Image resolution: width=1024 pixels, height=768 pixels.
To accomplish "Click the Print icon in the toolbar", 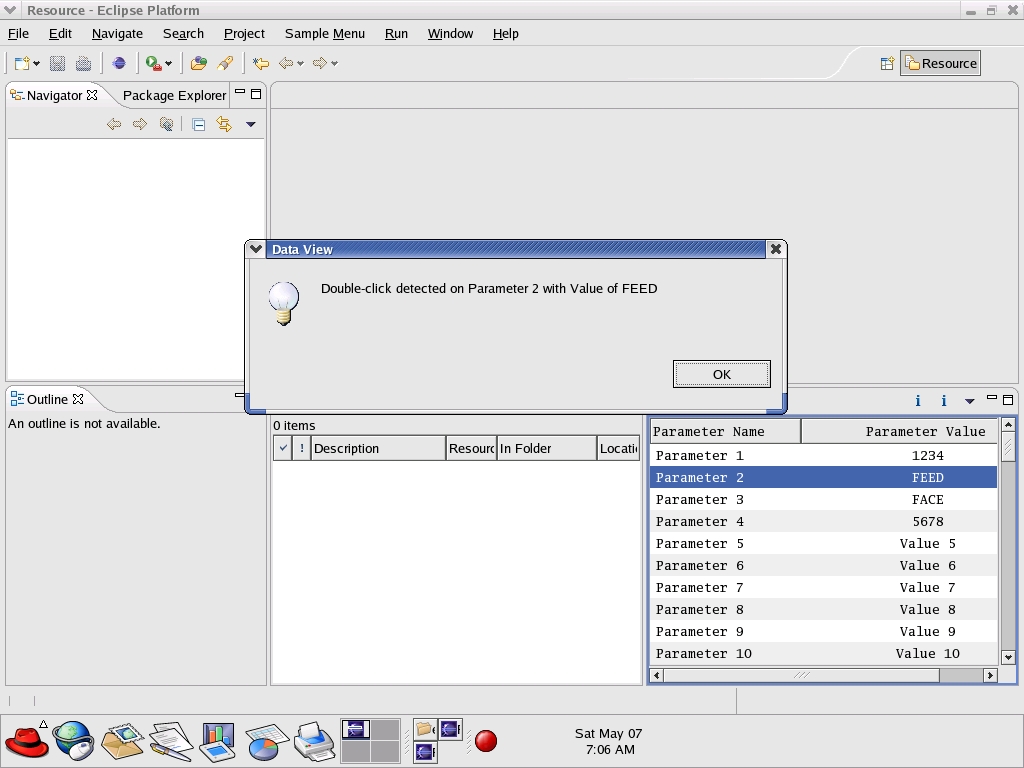I will tap(84, 63).
